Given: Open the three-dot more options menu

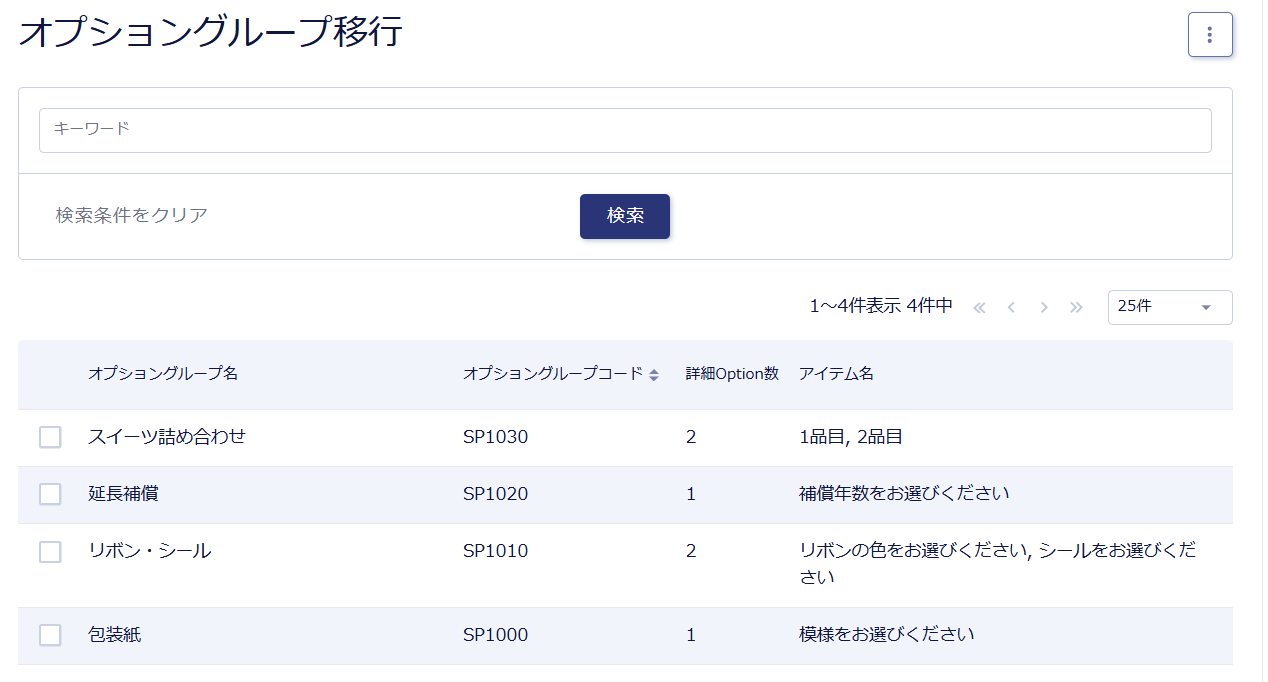Looking at the screenshot, I should pos(1209,35).
